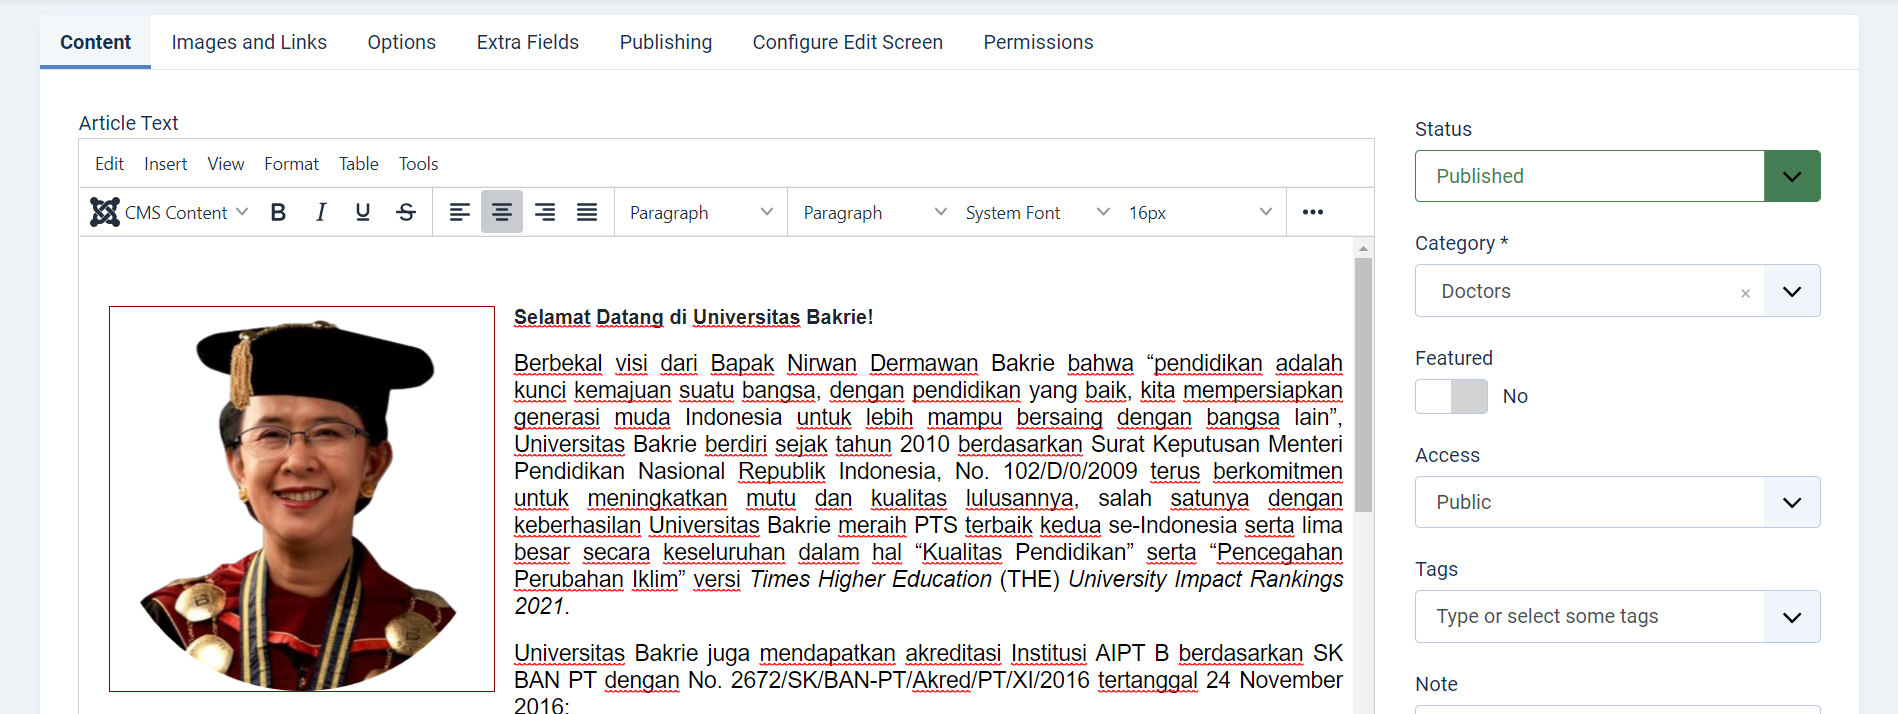Click the italic text 'Times Higher Education'
Viewport: 1898px width, 714px height.
pyautogui.click(x=871, y=579)
